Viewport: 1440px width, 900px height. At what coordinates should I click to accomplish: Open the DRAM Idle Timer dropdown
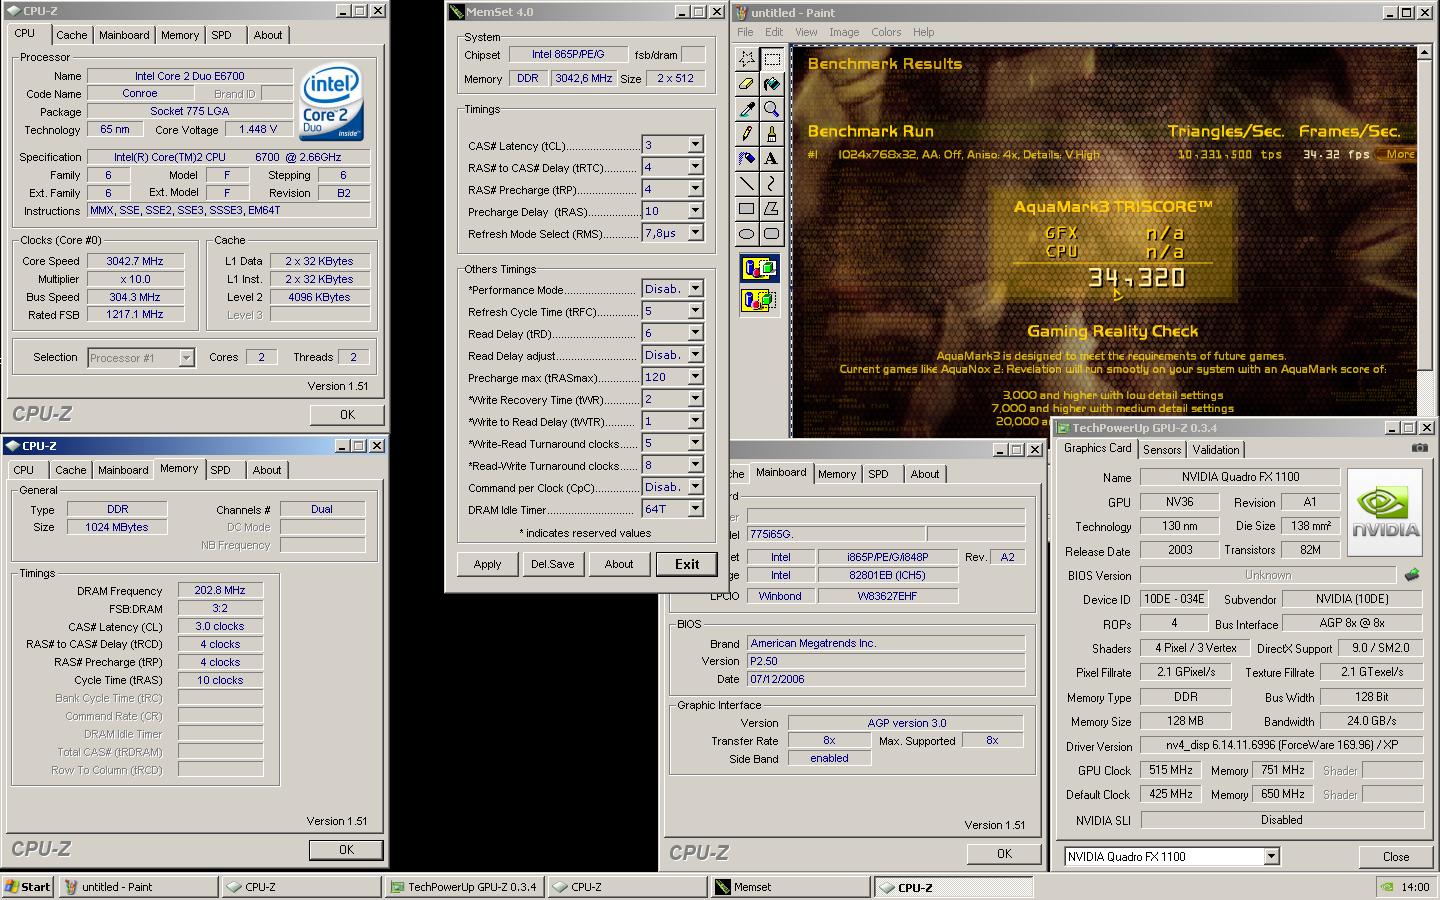(695, 509)
